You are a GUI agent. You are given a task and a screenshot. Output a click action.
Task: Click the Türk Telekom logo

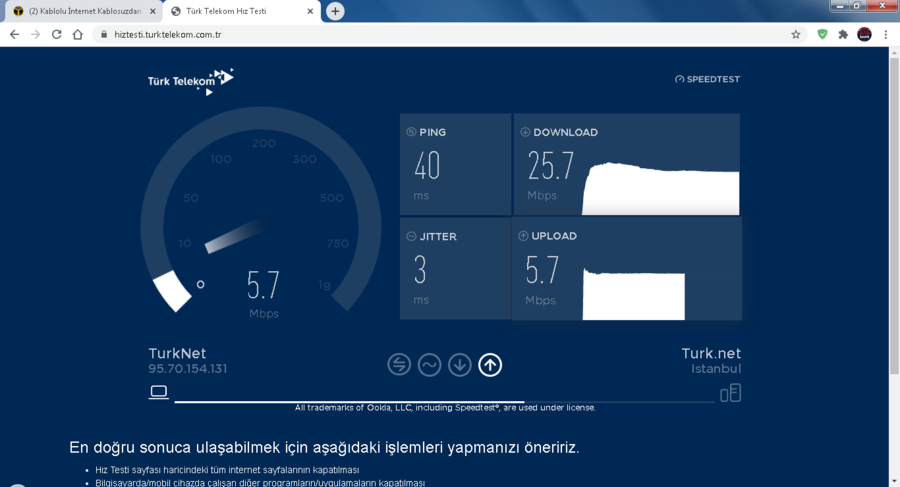pyautogui.click(x=190, y=82)
